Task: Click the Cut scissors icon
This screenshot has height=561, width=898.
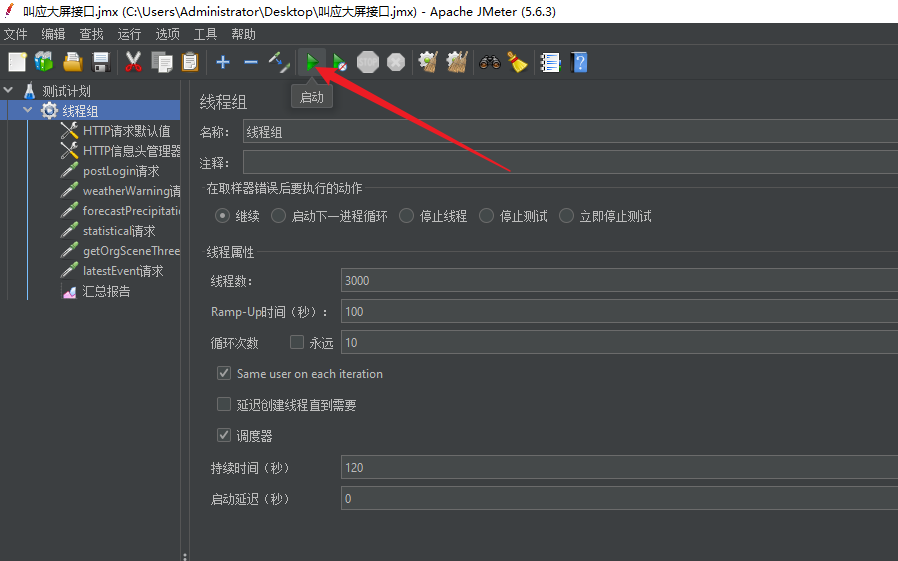Action: point(133,62)
